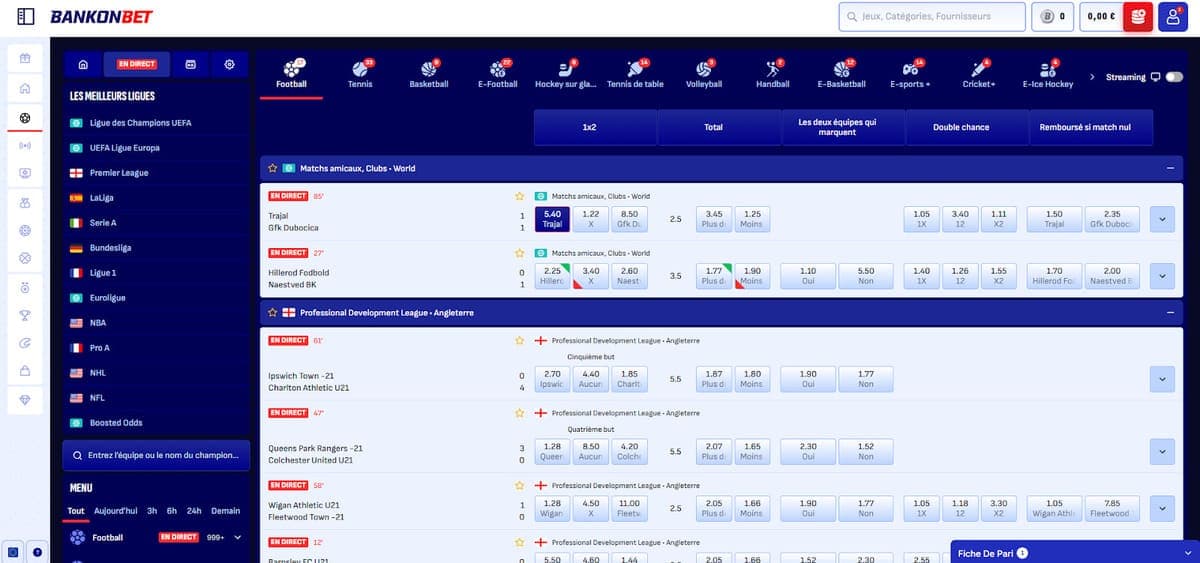Bet Plus de 2.5 at 3.45
Viewport: 1200px width, 563px height.
pyautogui.click(x=714, y=219)
